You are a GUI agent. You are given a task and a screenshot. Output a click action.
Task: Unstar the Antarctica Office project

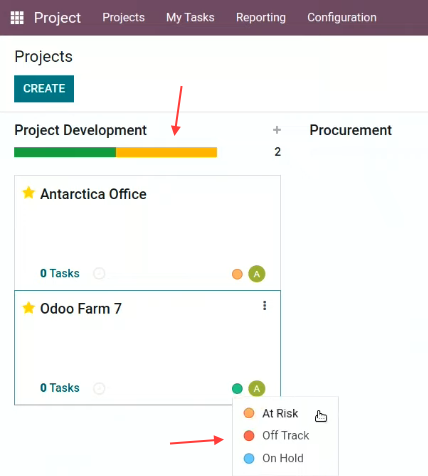pos(28,193)
